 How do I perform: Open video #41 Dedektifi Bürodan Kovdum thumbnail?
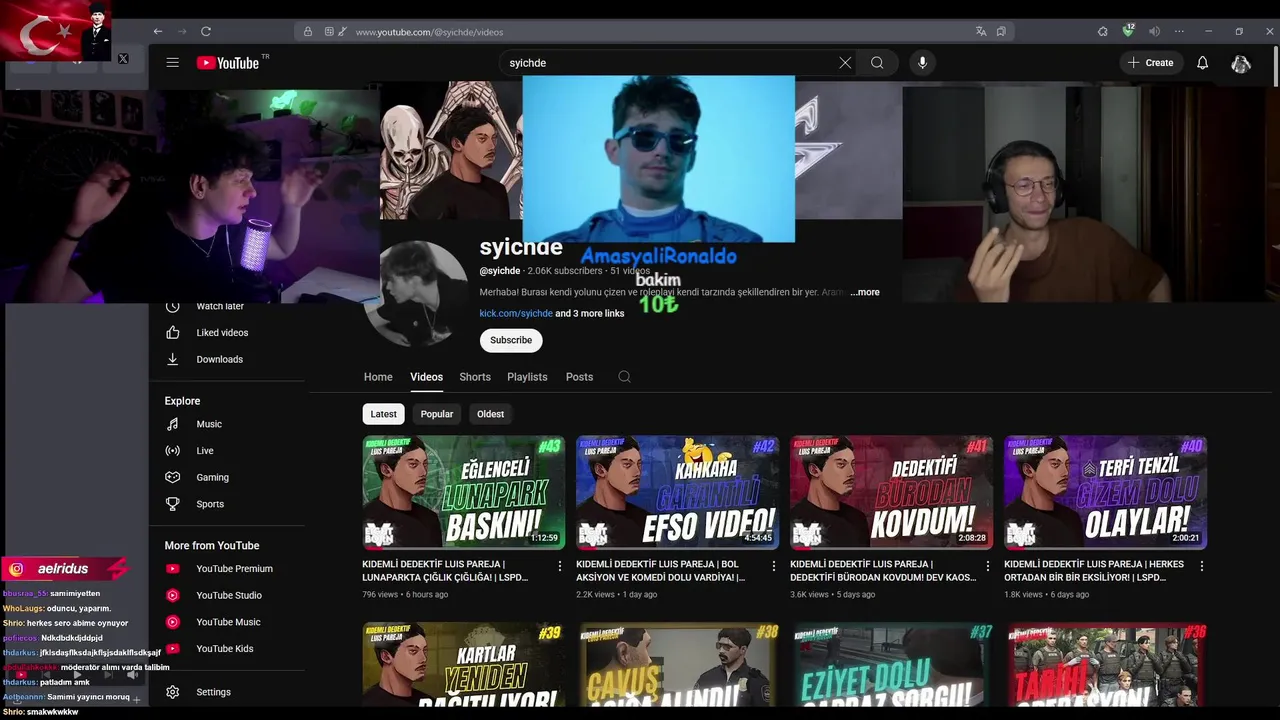click(x=892, y=493)
